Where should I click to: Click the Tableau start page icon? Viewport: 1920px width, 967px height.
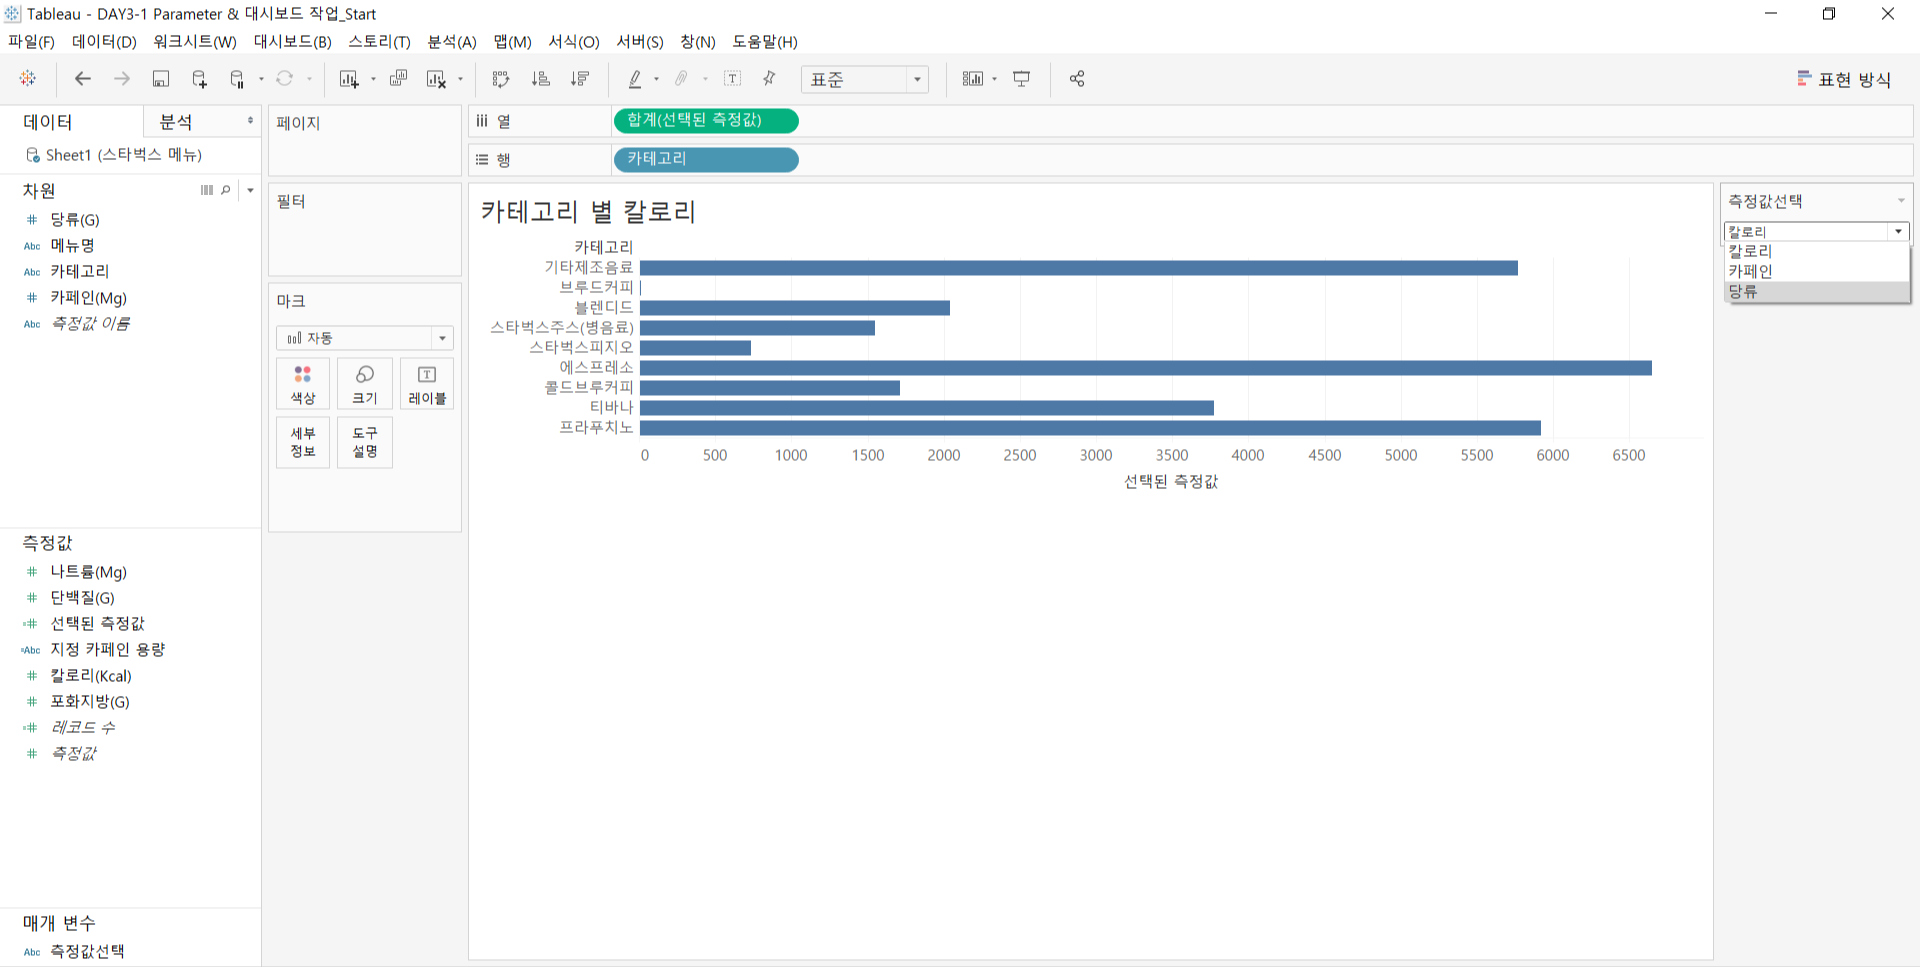[28, 79]
